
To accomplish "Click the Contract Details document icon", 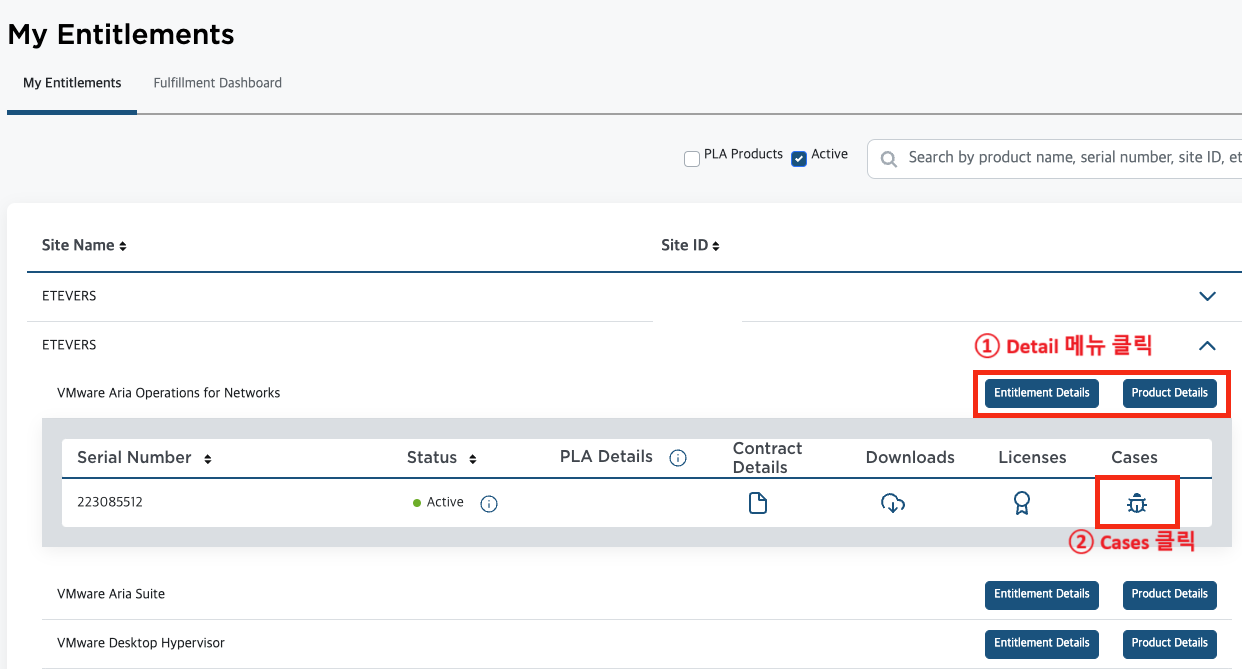I will point(758,503).
